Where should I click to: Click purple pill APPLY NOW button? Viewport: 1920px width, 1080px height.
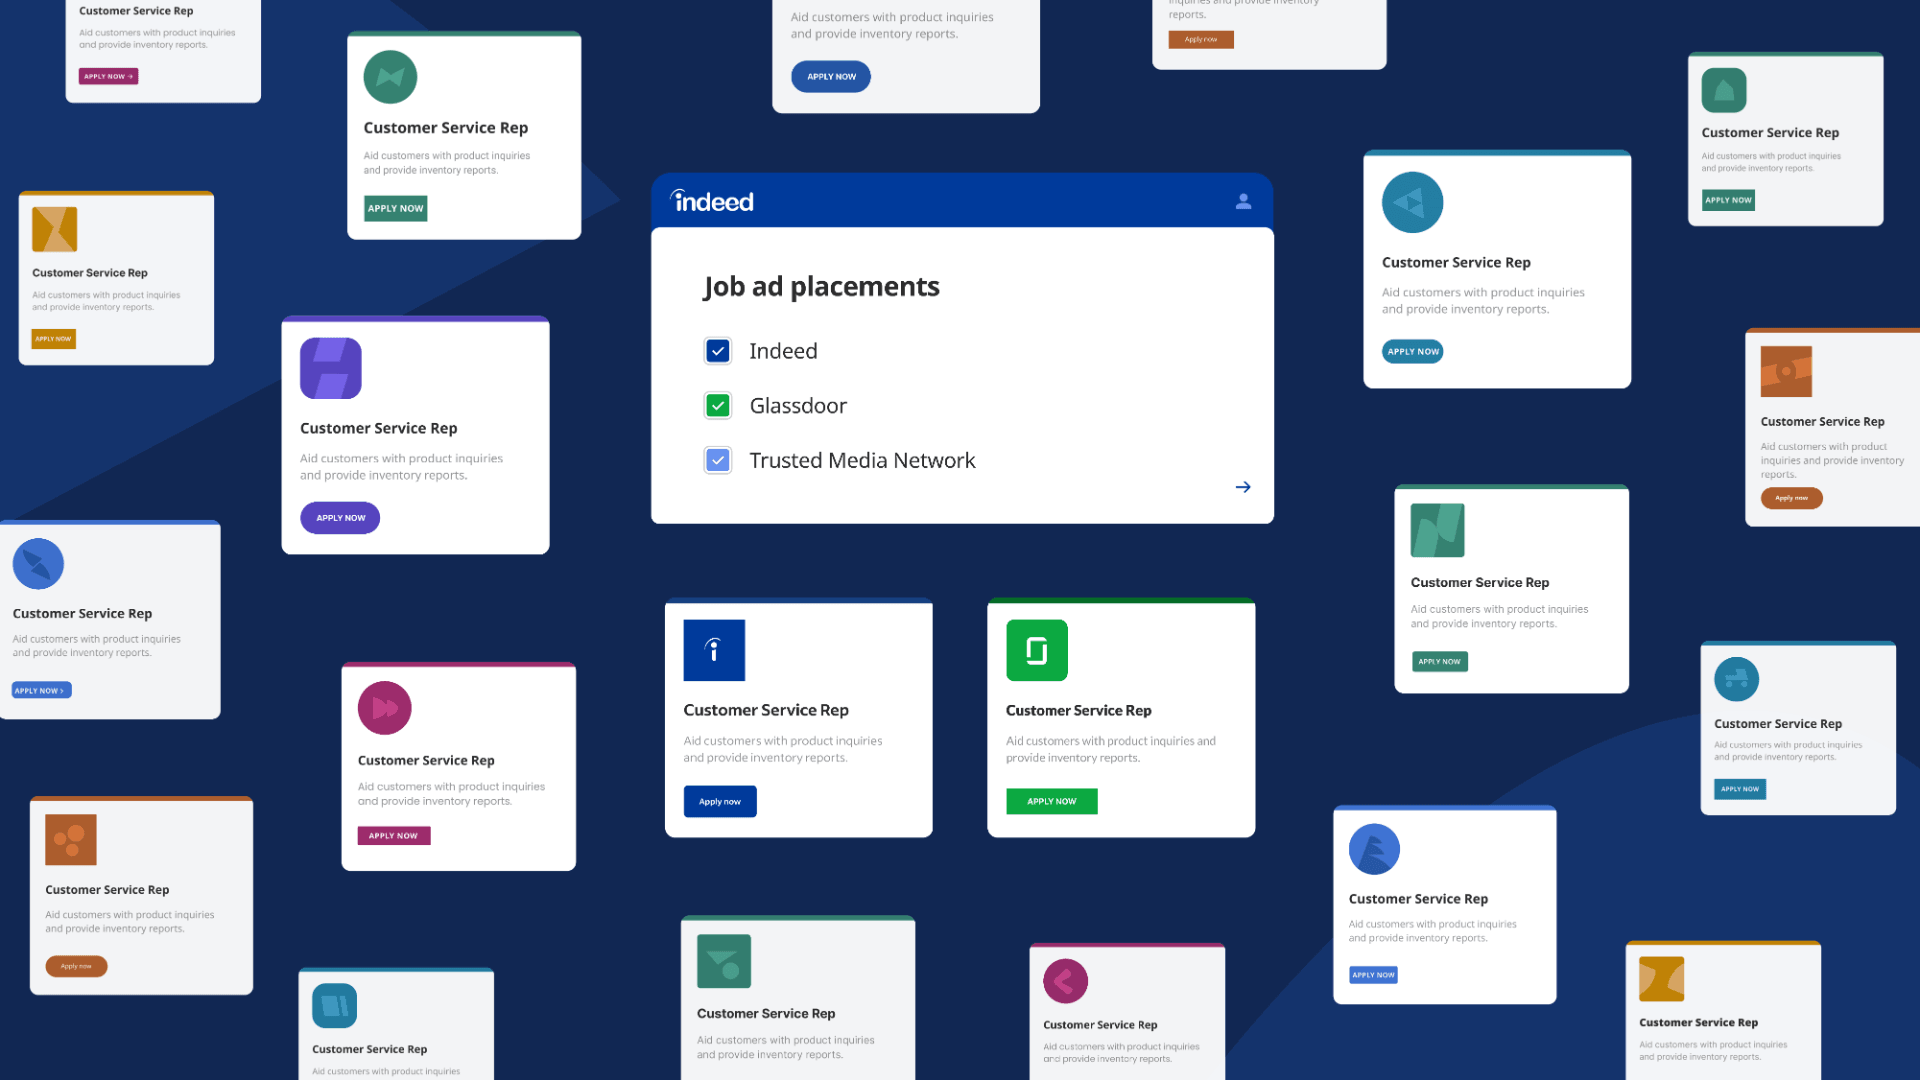pyautogui.click(x=340, y=518)
